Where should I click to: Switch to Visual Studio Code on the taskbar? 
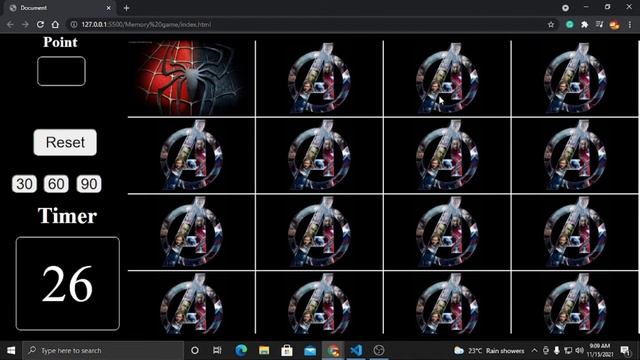click(356, 350)
